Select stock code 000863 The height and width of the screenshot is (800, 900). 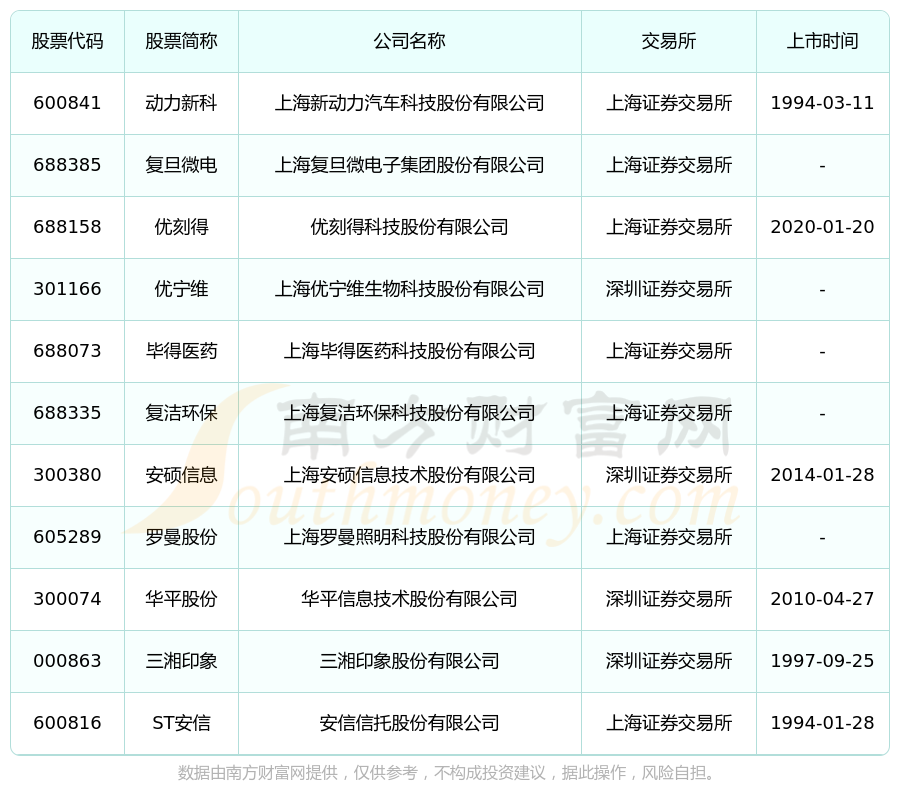[x=67, y=661]
